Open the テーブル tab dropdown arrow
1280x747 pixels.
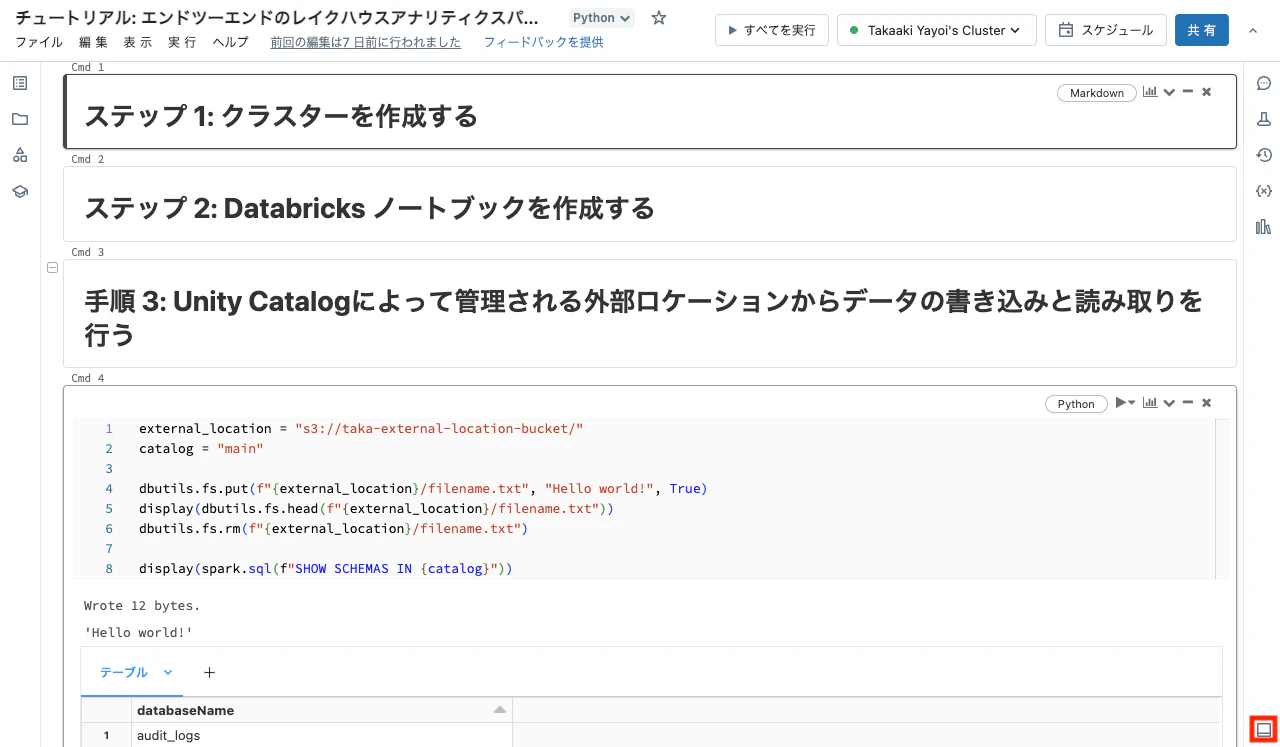coord(167,672)
